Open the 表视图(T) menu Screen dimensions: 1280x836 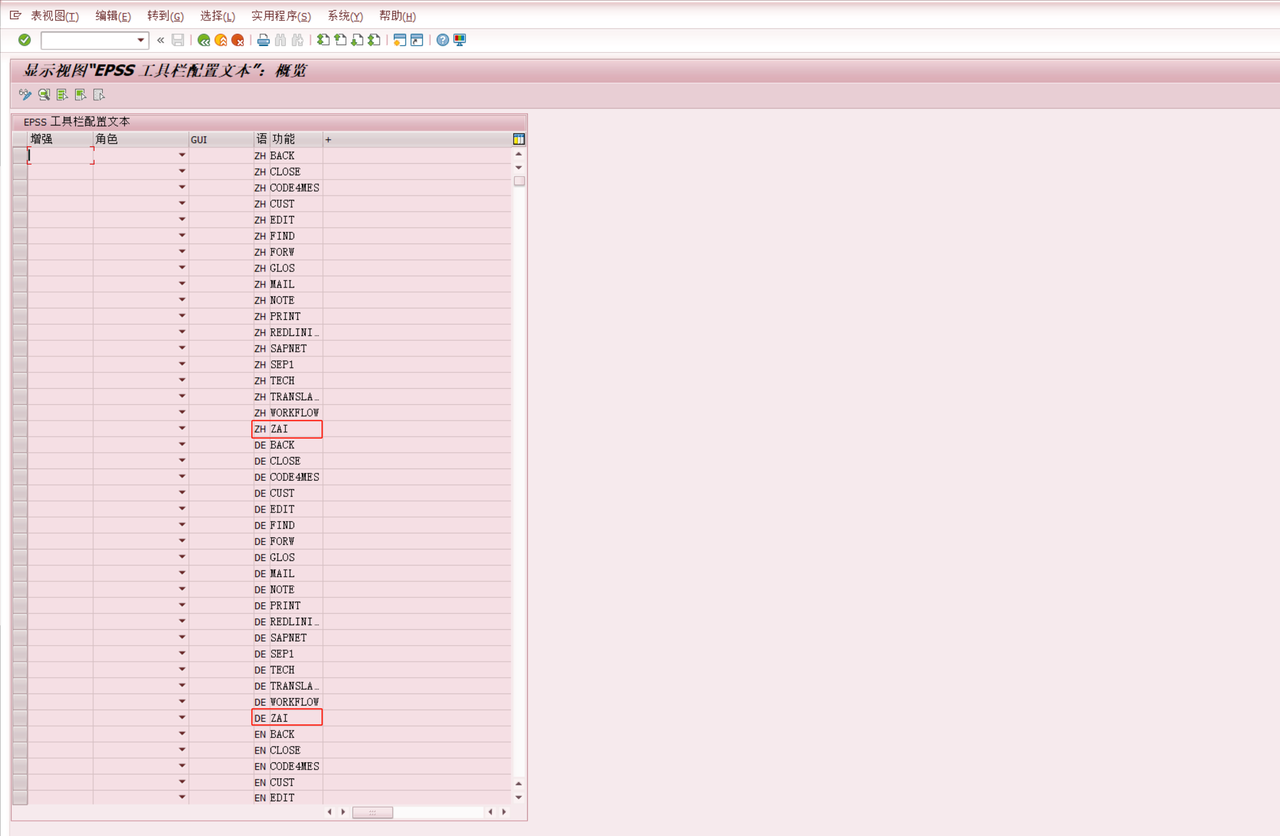pos(55,16)
